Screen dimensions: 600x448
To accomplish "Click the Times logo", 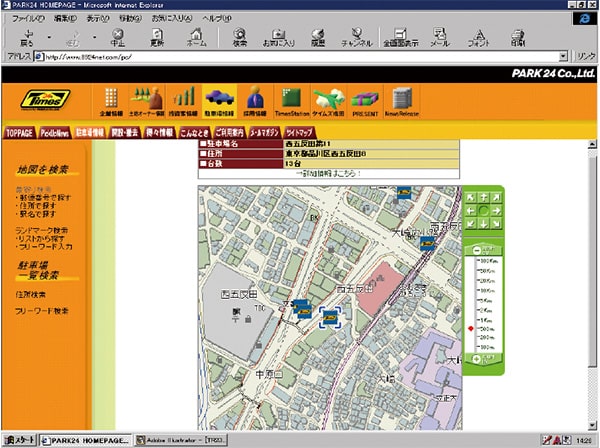I will point(45,100).
